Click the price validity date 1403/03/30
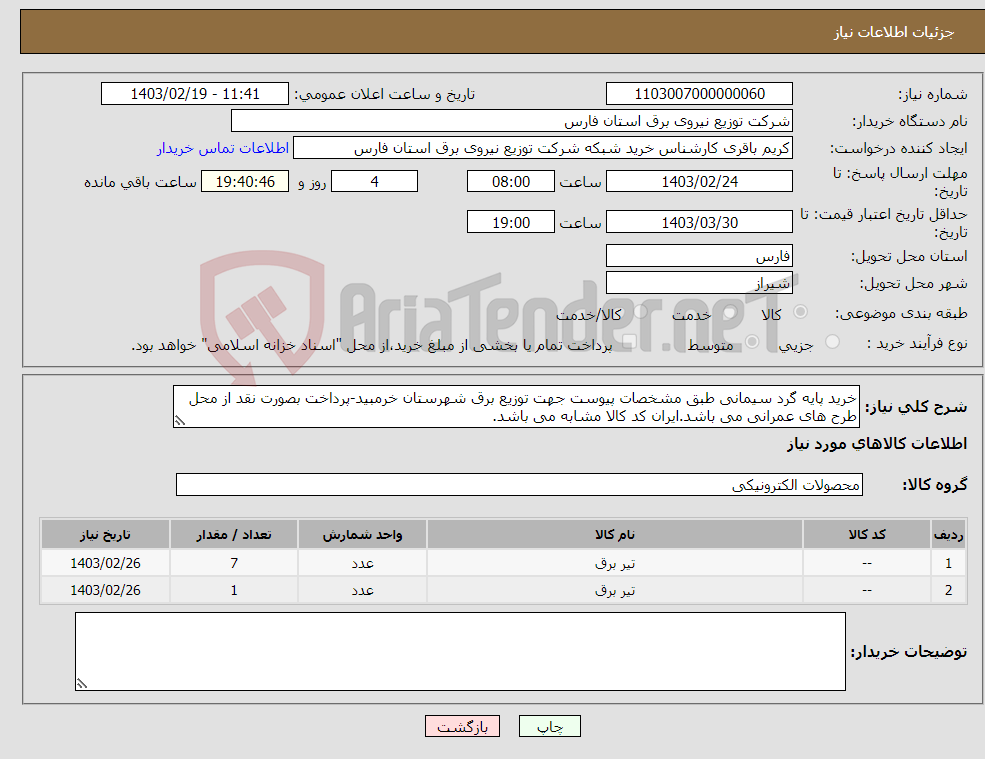 click(x=699, y=222)
